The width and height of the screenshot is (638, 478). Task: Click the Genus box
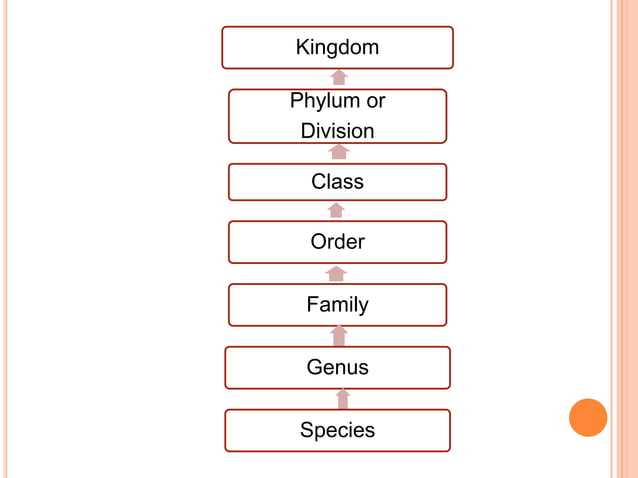coord(337,367)
